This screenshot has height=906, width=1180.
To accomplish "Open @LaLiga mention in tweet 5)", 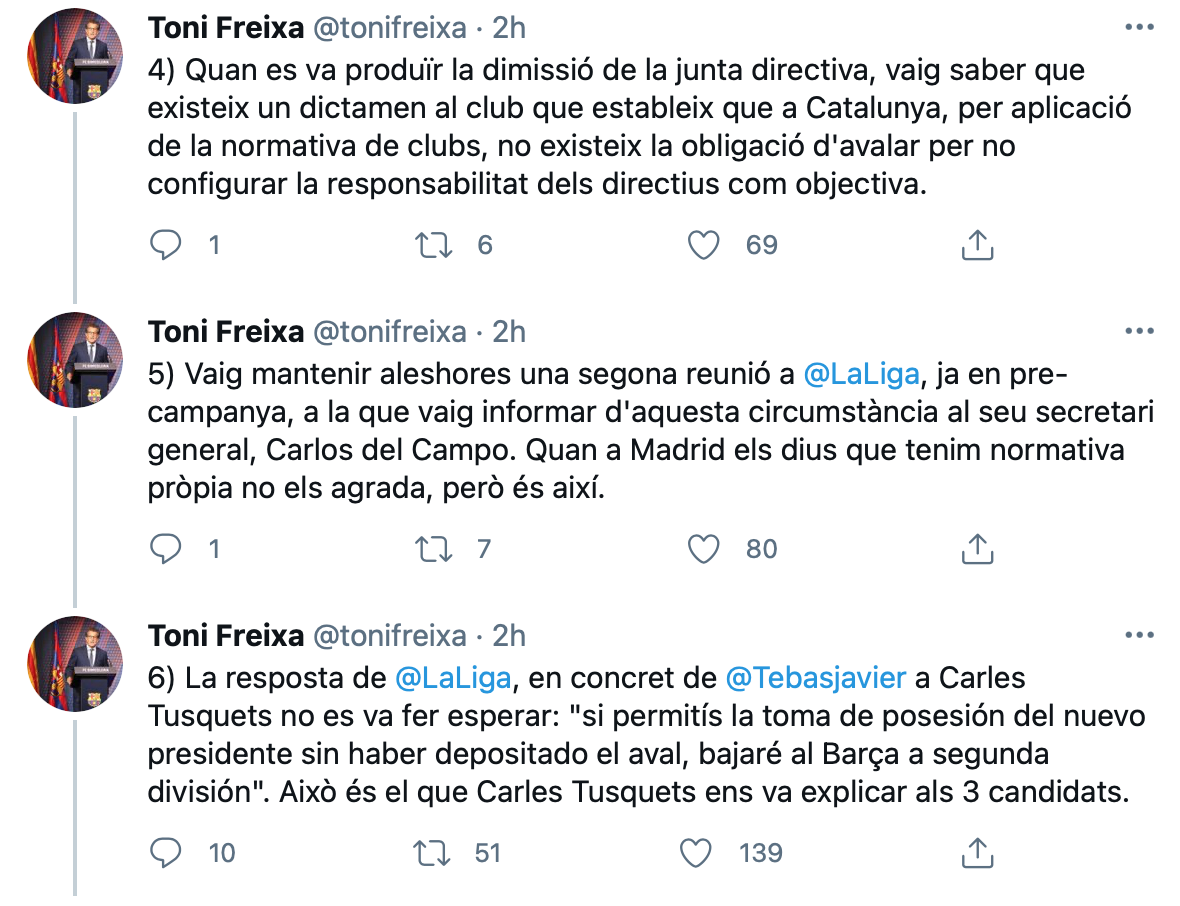I will [x=861, y=374].
